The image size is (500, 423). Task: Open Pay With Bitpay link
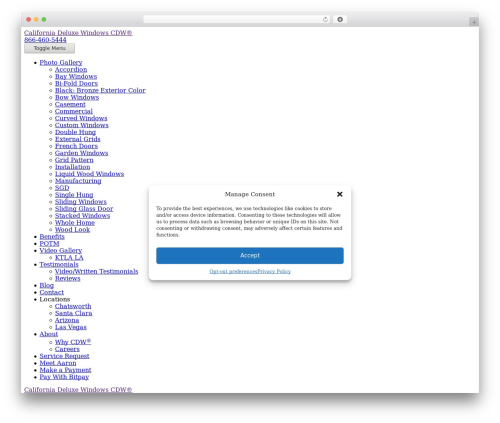64,377
